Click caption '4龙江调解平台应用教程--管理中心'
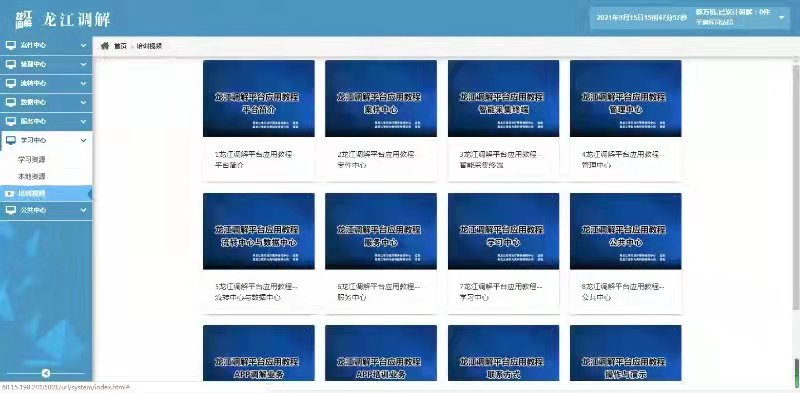 pos(623,160)
